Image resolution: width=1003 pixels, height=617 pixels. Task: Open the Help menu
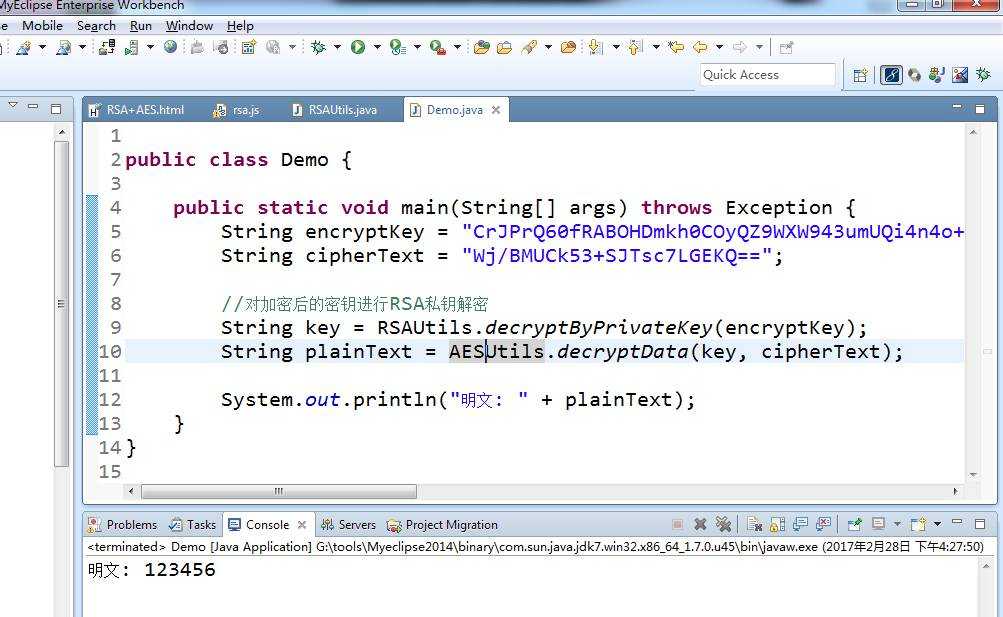[241, 26]
